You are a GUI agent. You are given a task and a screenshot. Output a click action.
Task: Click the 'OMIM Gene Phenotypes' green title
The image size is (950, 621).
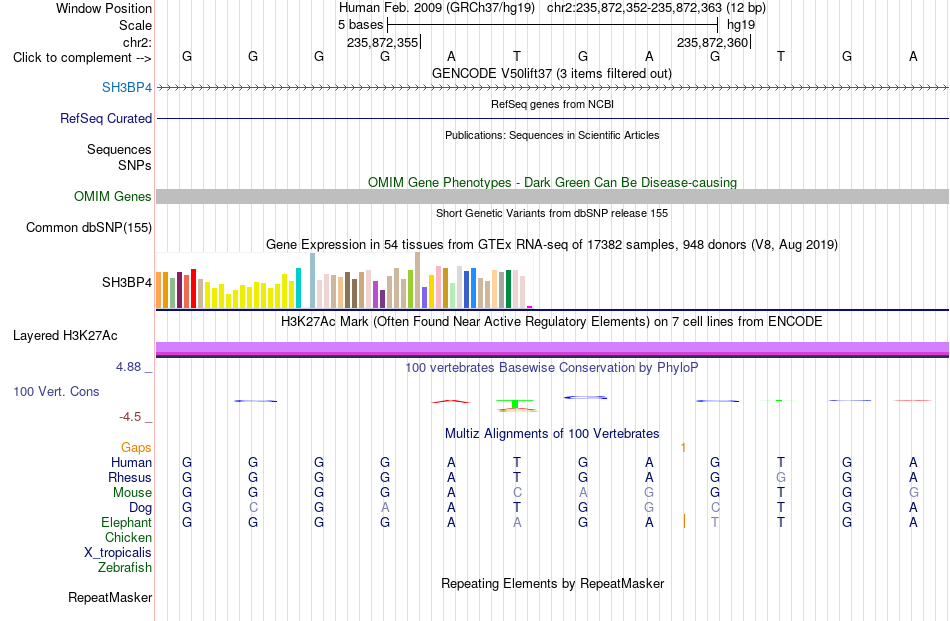tap(552, 182)
